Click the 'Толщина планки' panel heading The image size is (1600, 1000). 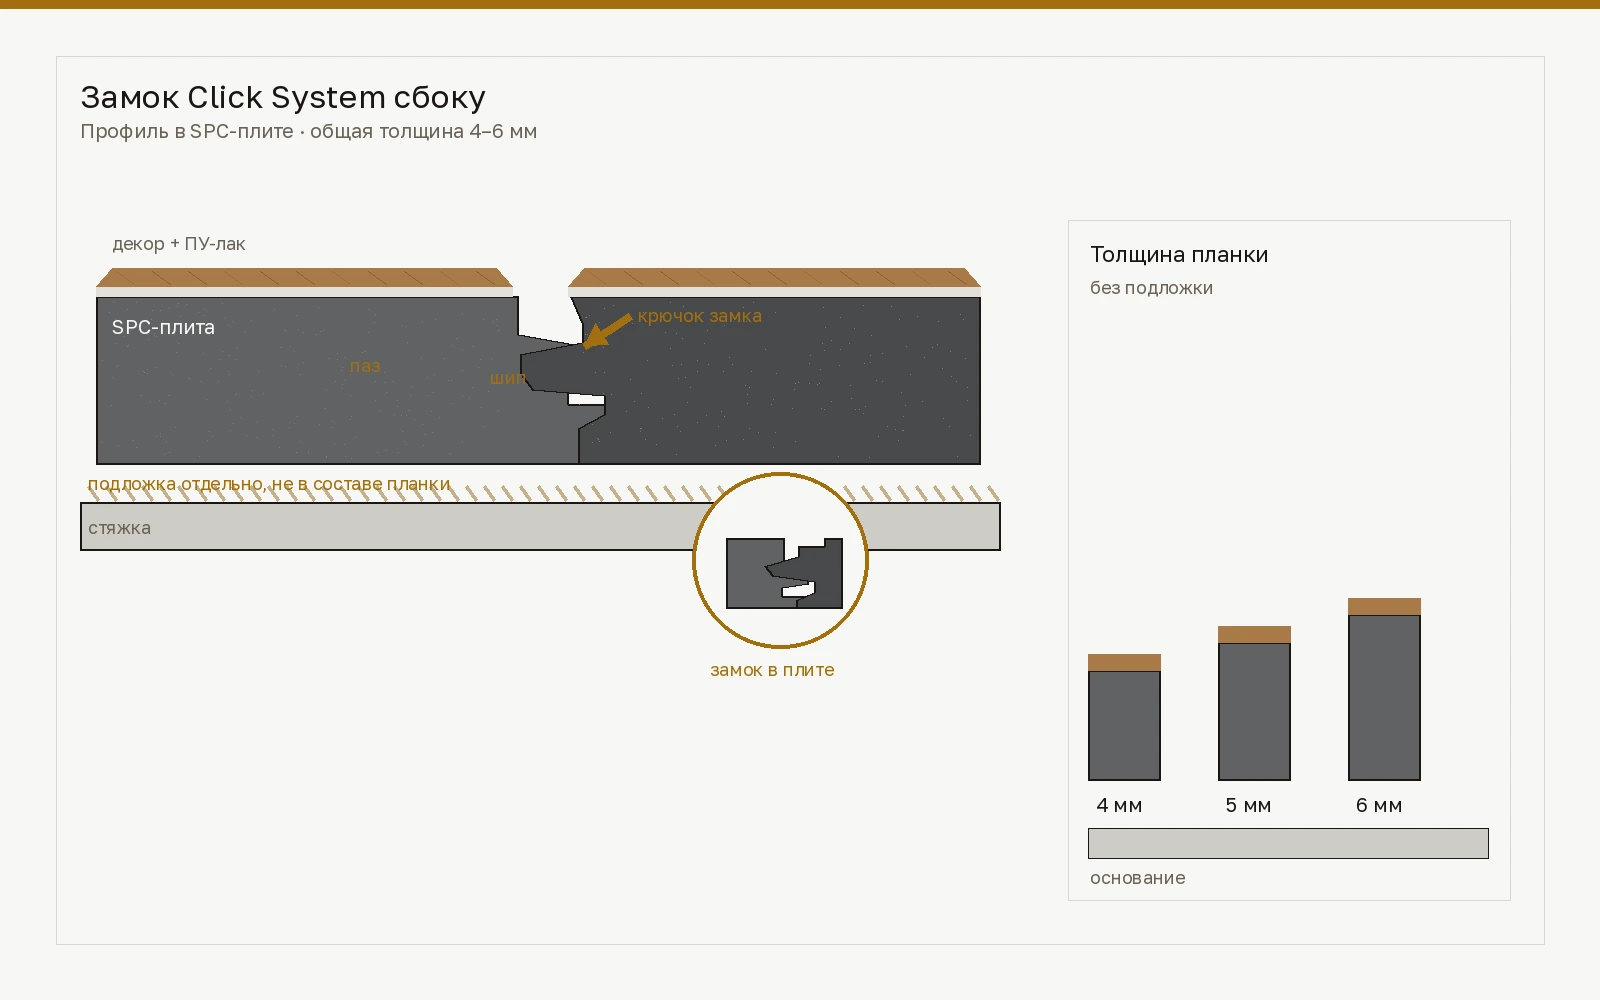coord(1179,254)
